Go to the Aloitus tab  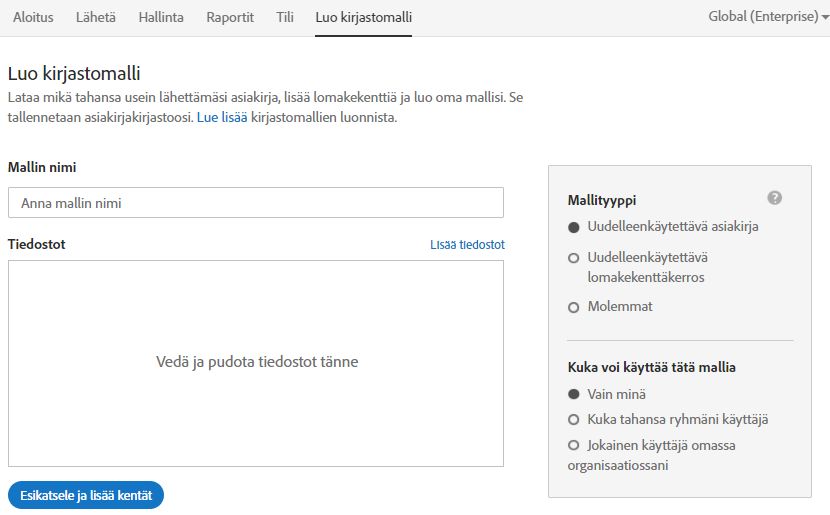(x=33, y=17)
